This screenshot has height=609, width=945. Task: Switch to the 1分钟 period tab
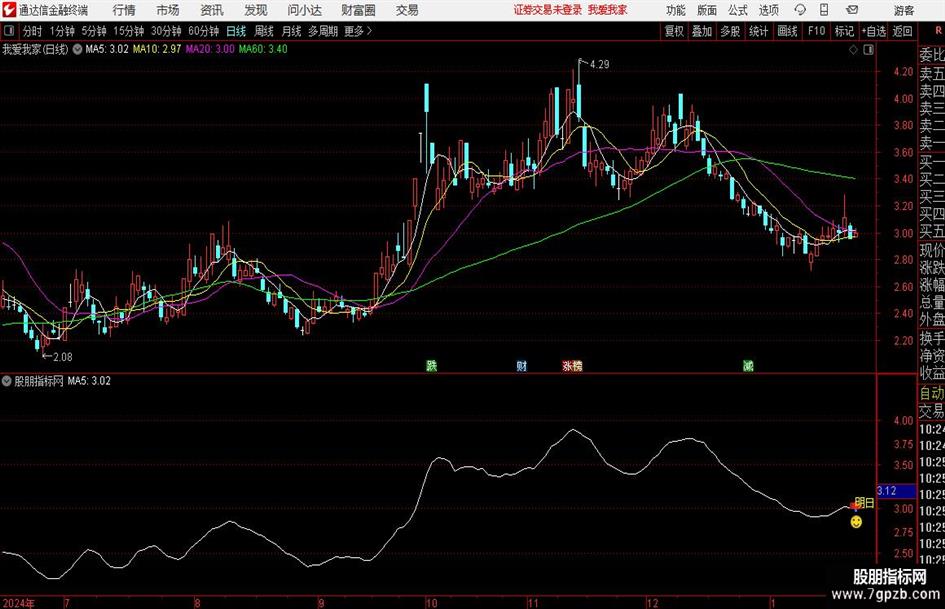61,31
